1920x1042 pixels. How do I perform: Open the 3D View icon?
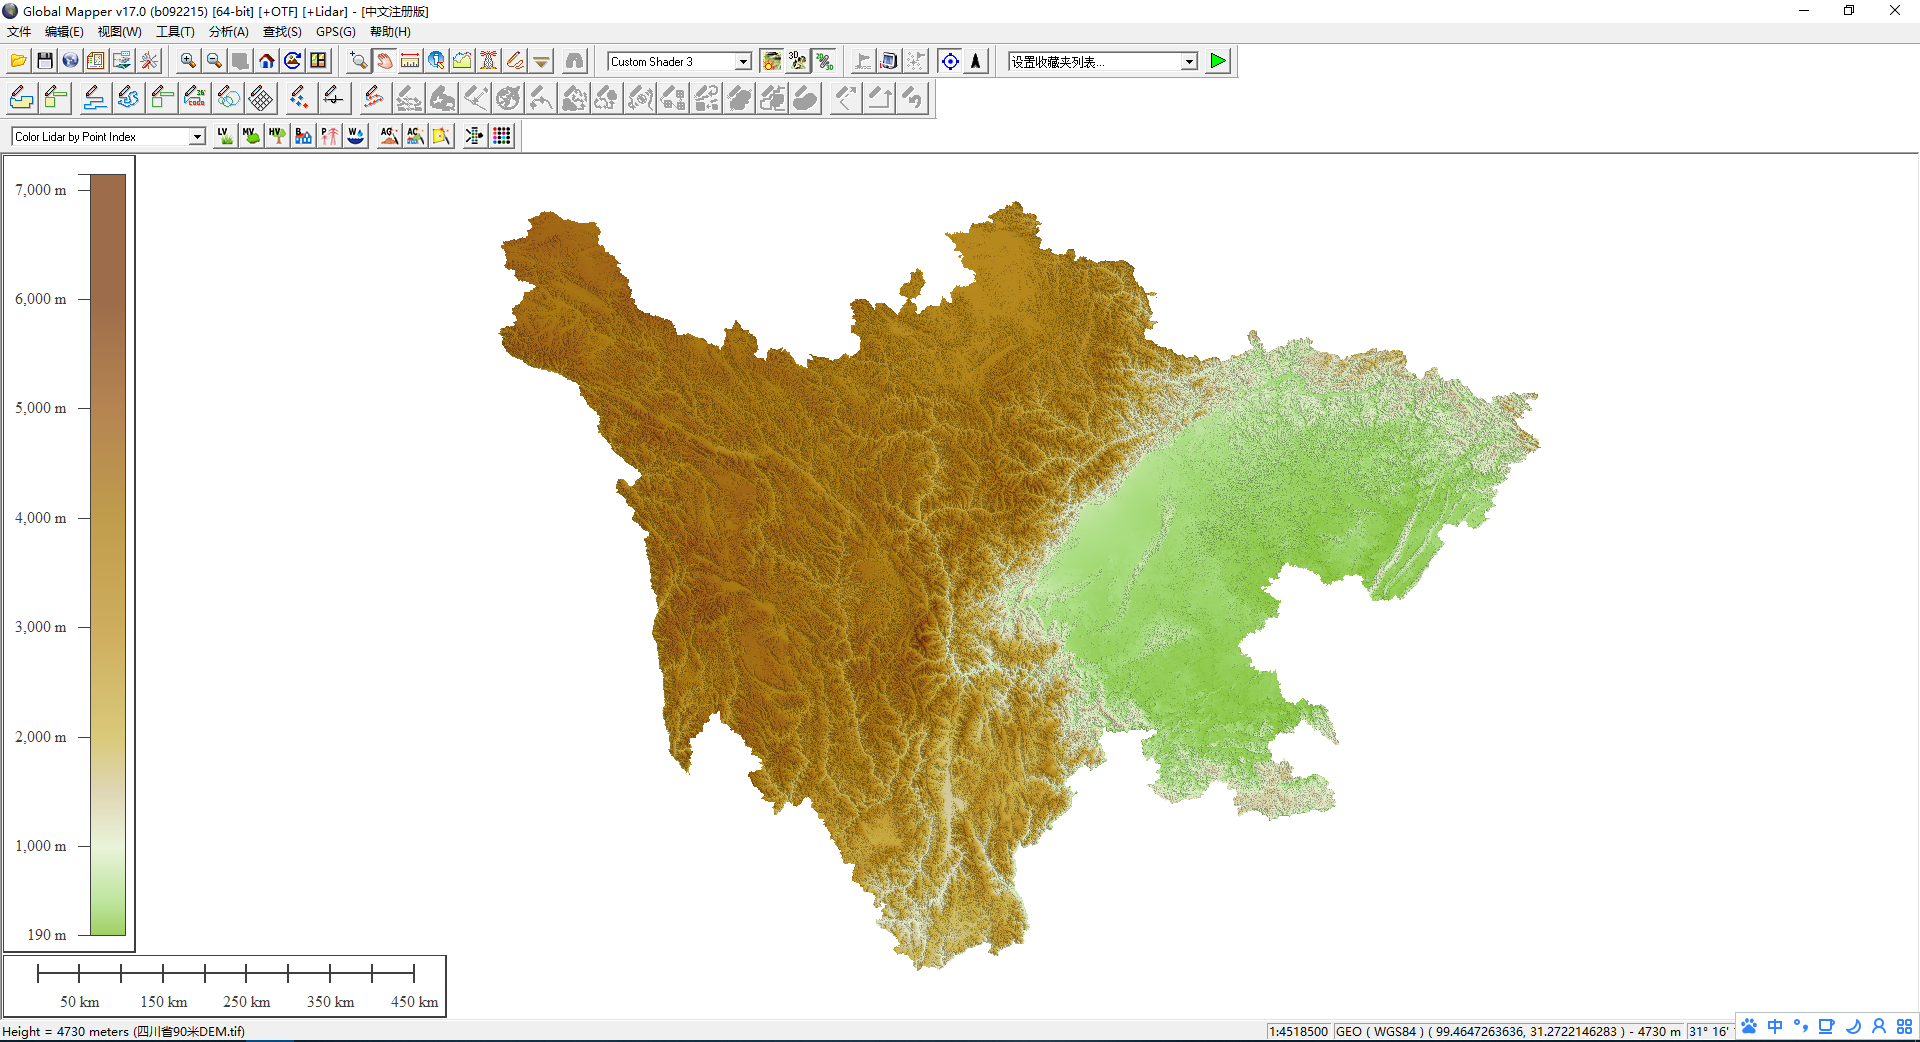tap(797, 61)
